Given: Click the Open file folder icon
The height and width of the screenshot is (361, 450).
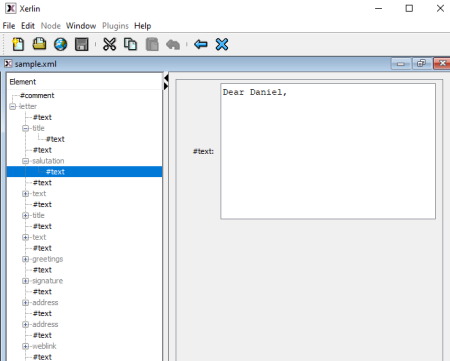Looking at the screenshot, I should 39,44.
